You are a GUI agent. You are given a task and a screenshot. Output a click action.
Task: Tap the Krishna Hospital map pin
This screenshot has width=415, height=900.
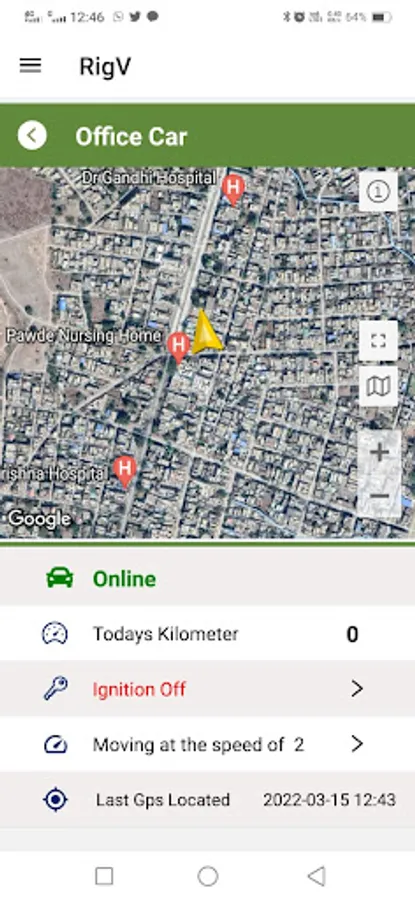(124, 472)
